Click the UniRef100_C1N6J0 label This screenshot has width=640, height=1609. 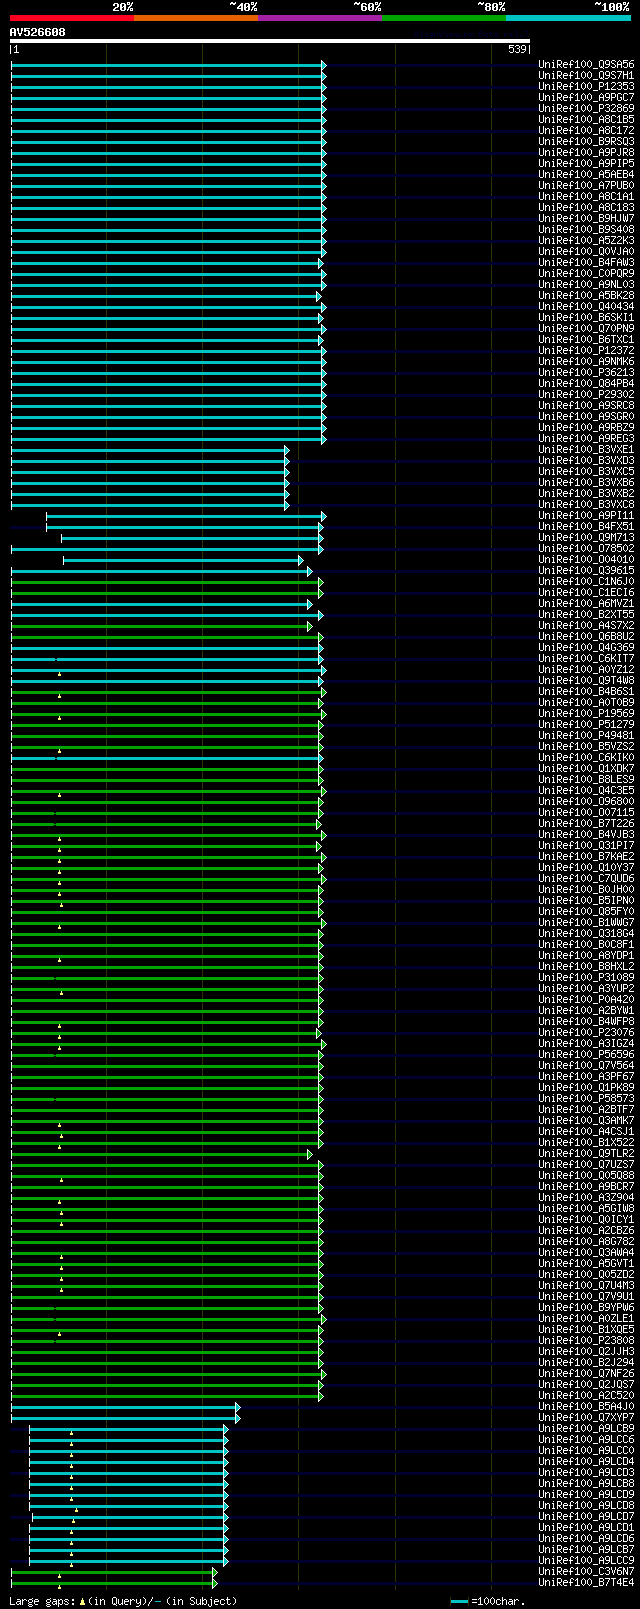click(x=586, y=582)
